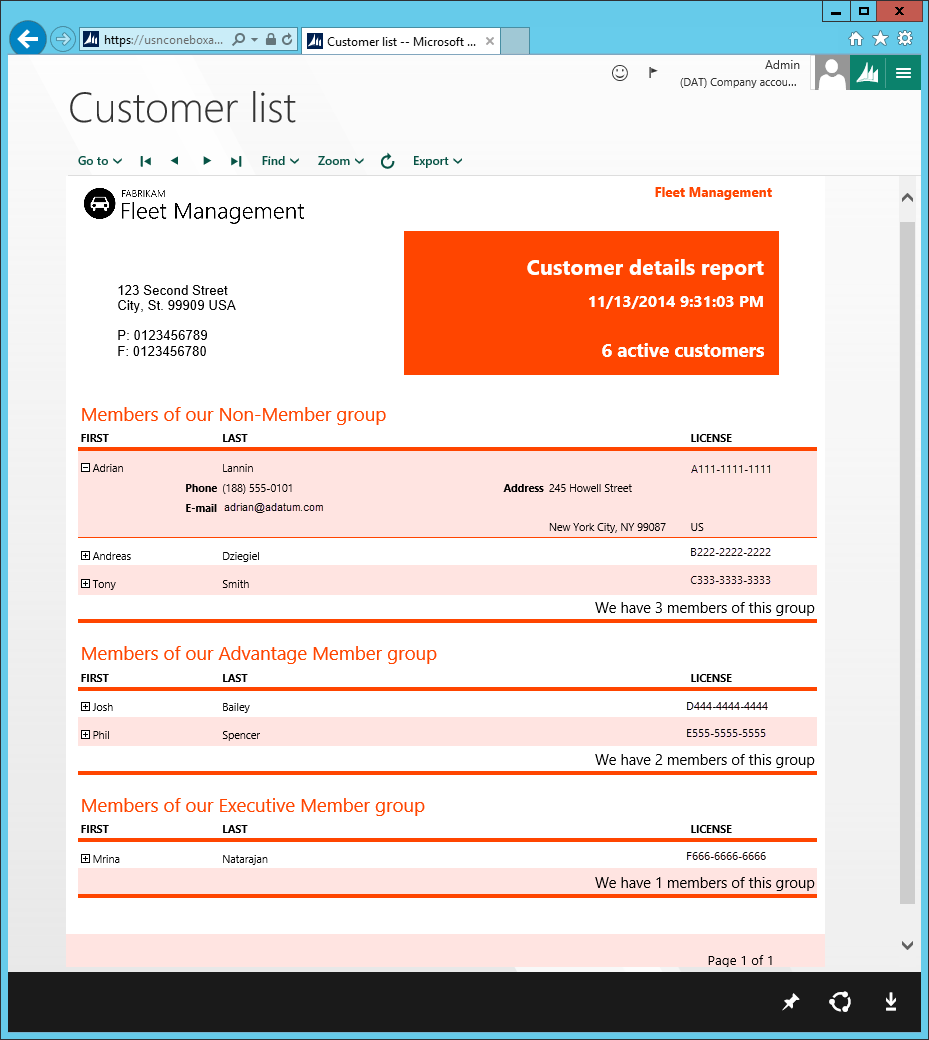Go to previous report page
This screenshot has width=929, height=1040.
click(x=175, y=161)
